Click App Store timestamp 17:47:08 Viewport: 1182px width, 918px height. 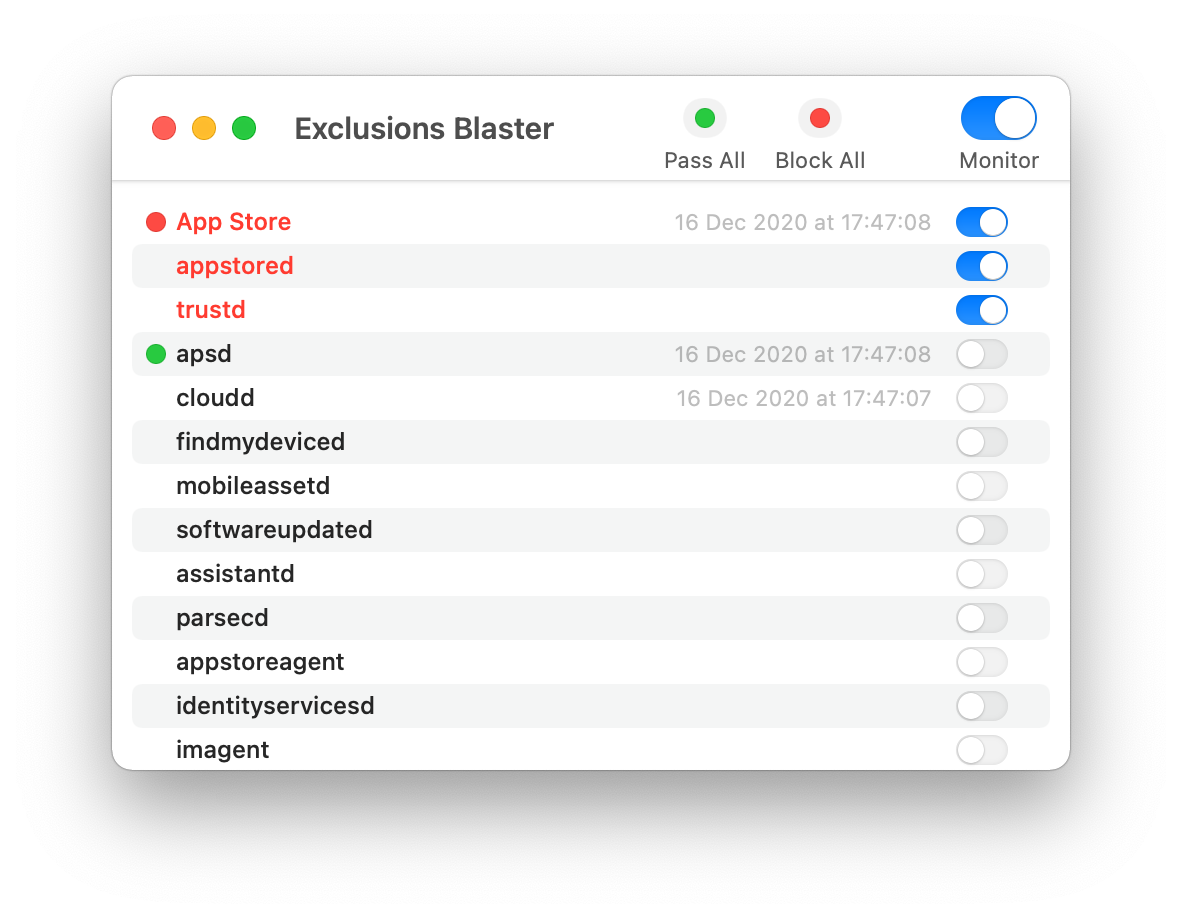[802, 222]
